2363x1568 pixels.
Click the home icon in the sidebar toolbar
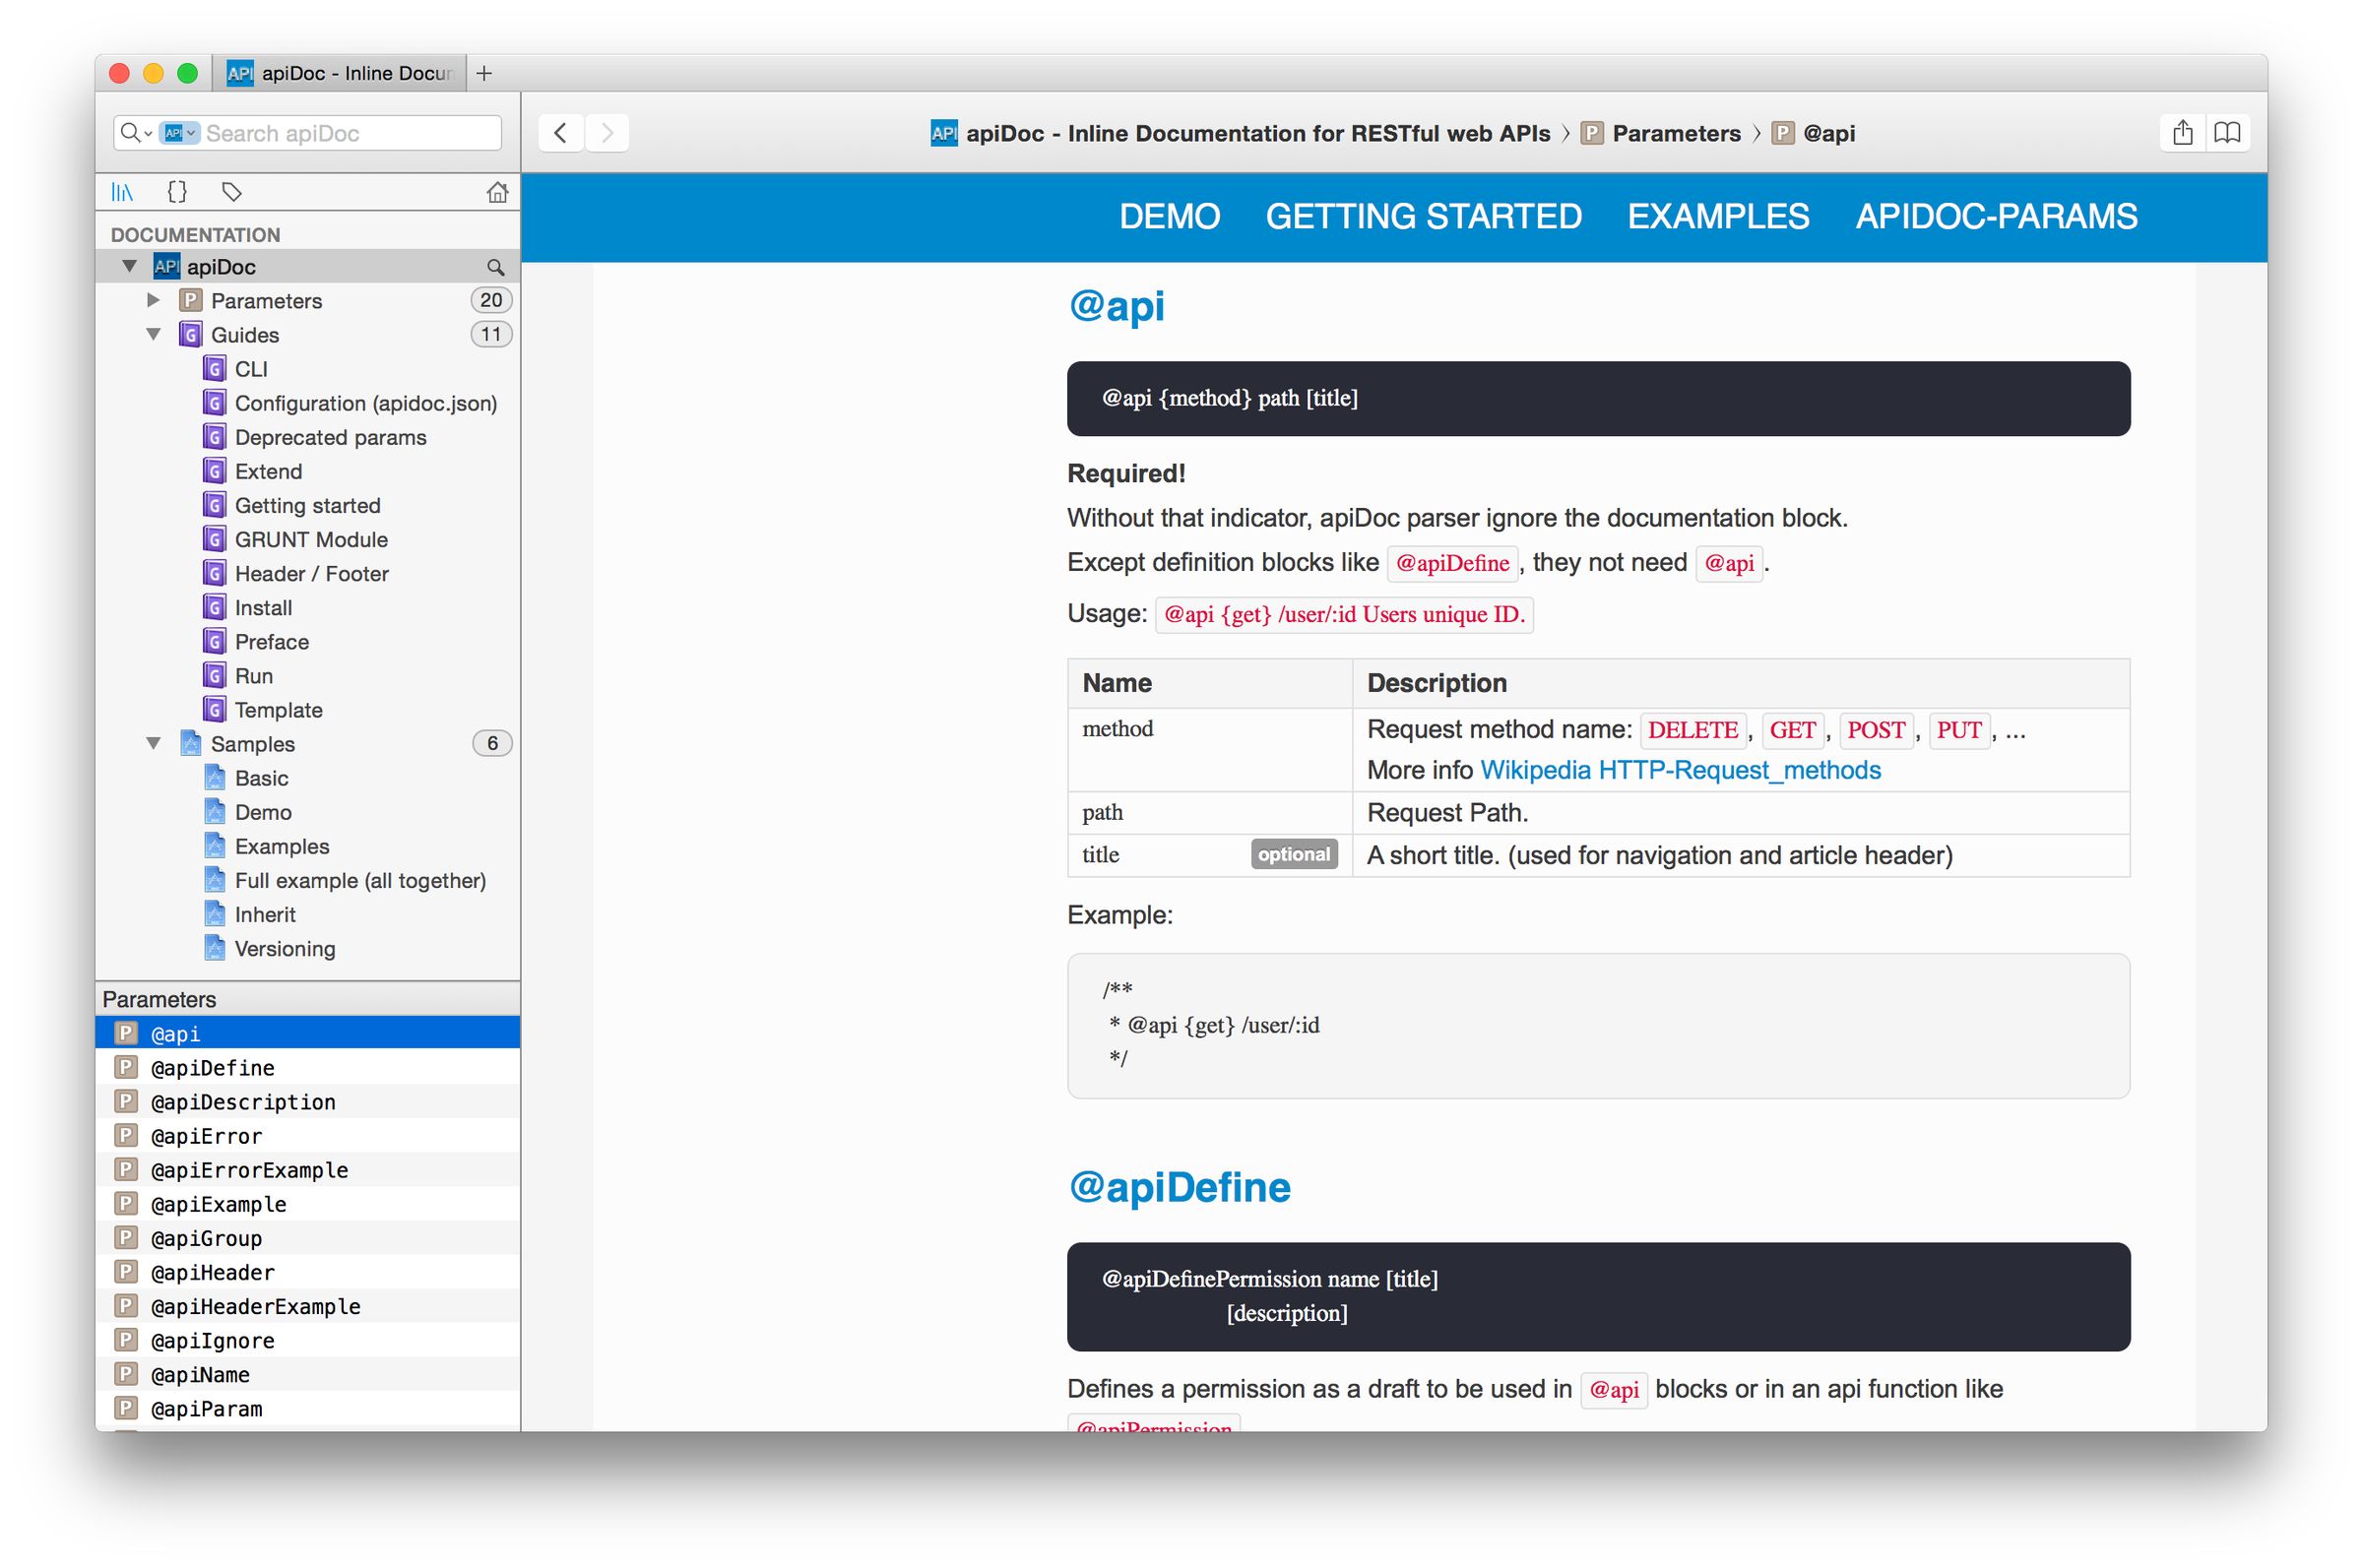pos(498,191)
